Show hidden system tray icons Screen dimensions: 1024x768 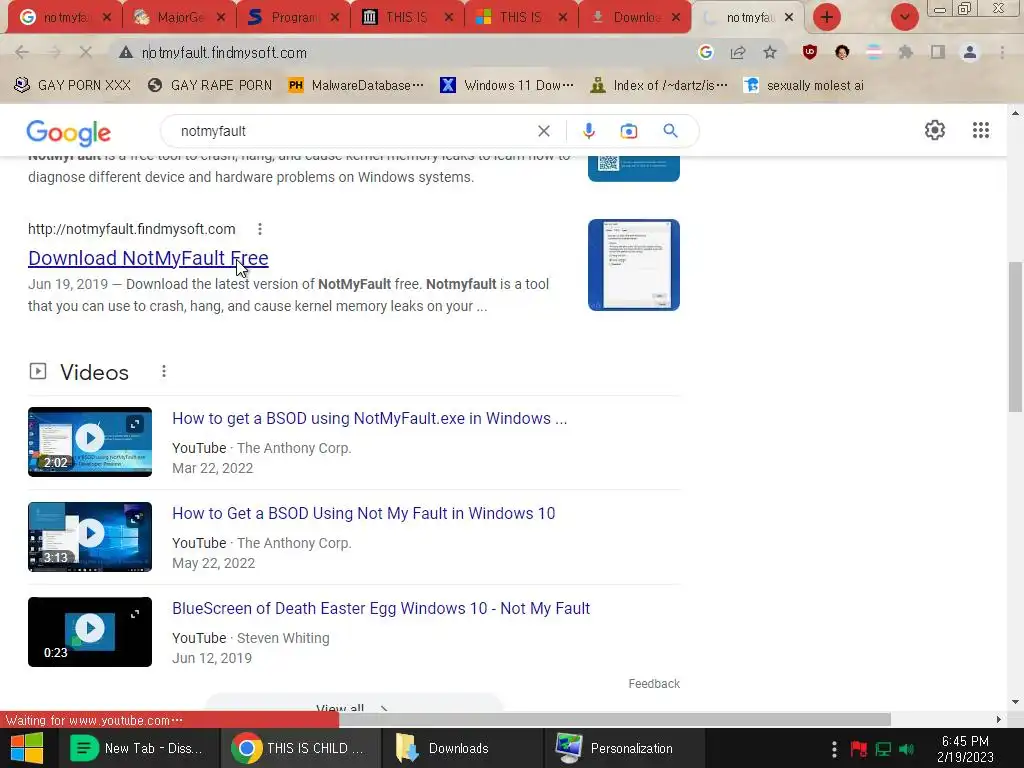[834, 748]
